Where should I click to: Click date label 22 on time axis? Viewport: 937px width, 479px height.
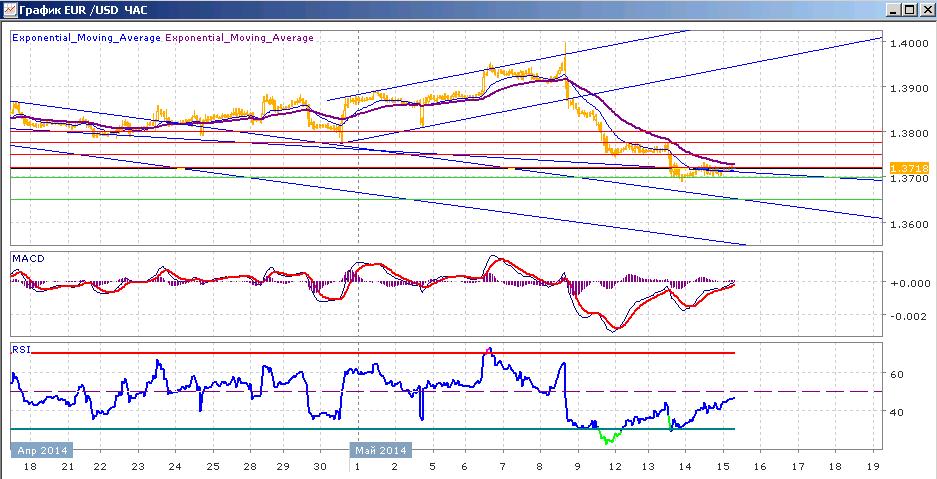100,466
